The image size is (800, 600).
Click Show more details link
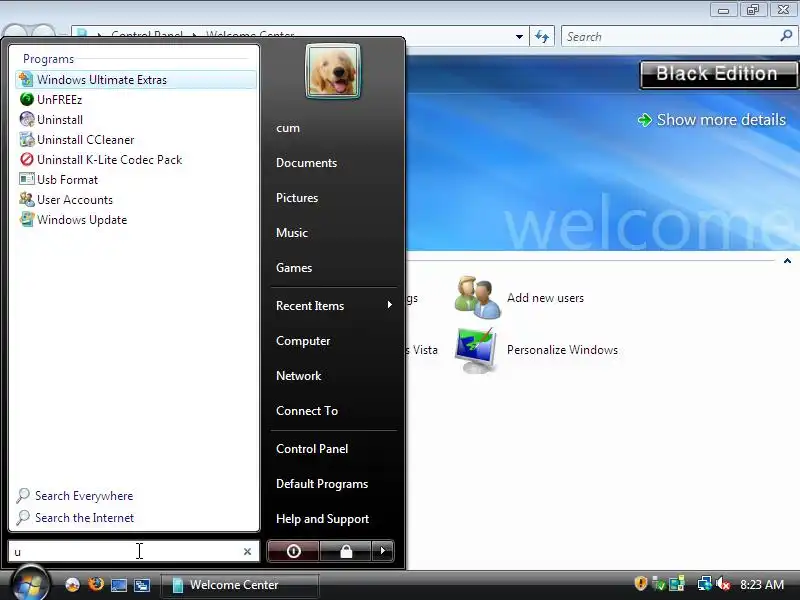coord(712,119)
